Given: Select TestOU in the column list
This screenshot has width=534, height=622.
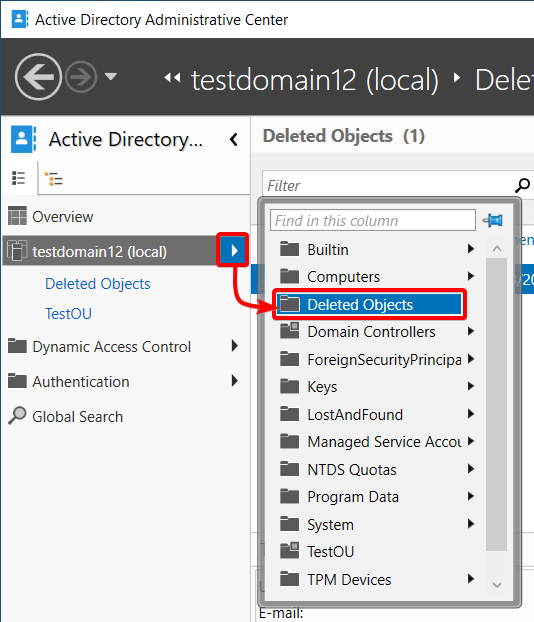Looking at the screenshot, I should (330, 552).
